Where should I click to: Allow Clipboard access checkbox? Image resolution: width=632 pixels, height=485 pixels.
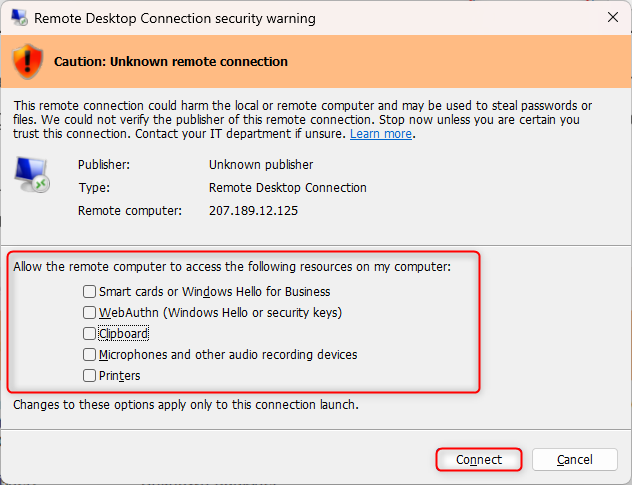[x=90, y=334]
